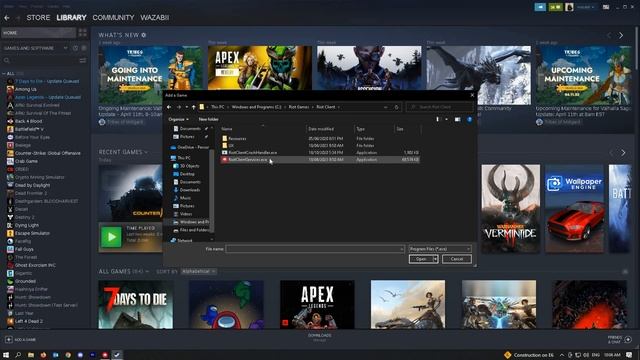Show next What's New items arrow

point(621,36)
